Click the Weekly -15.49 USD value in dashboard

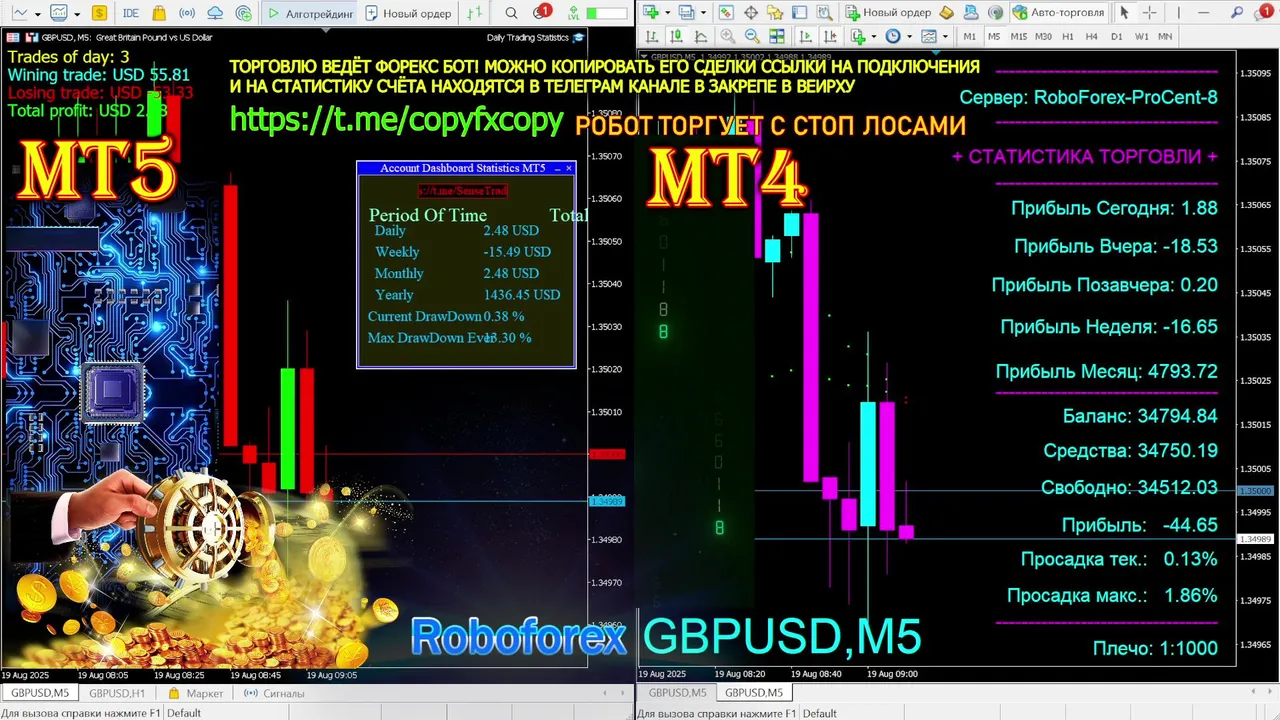pyautogui.click(x=516, y=252)
